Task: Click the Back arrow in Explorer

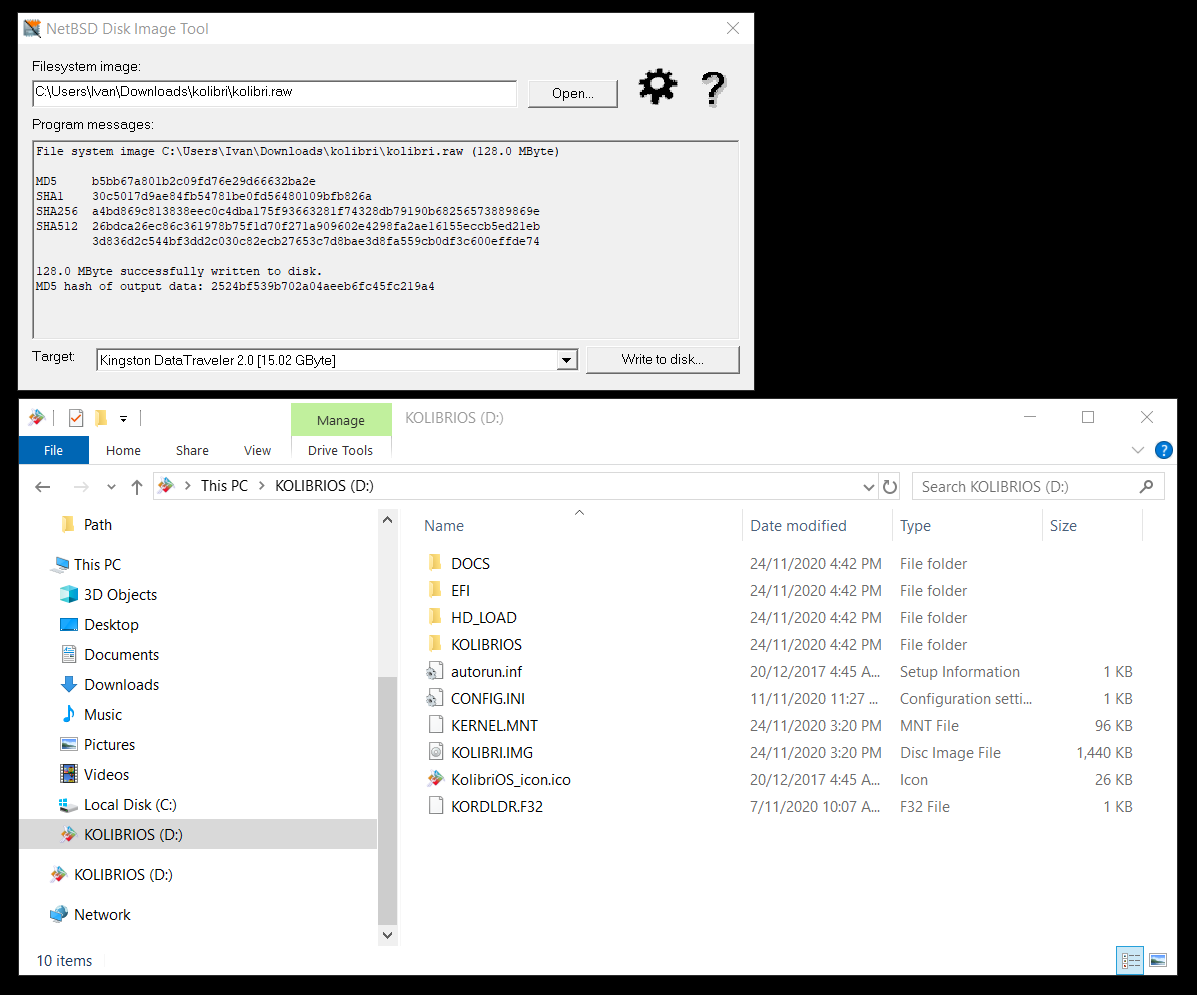Action: point(42,487)
